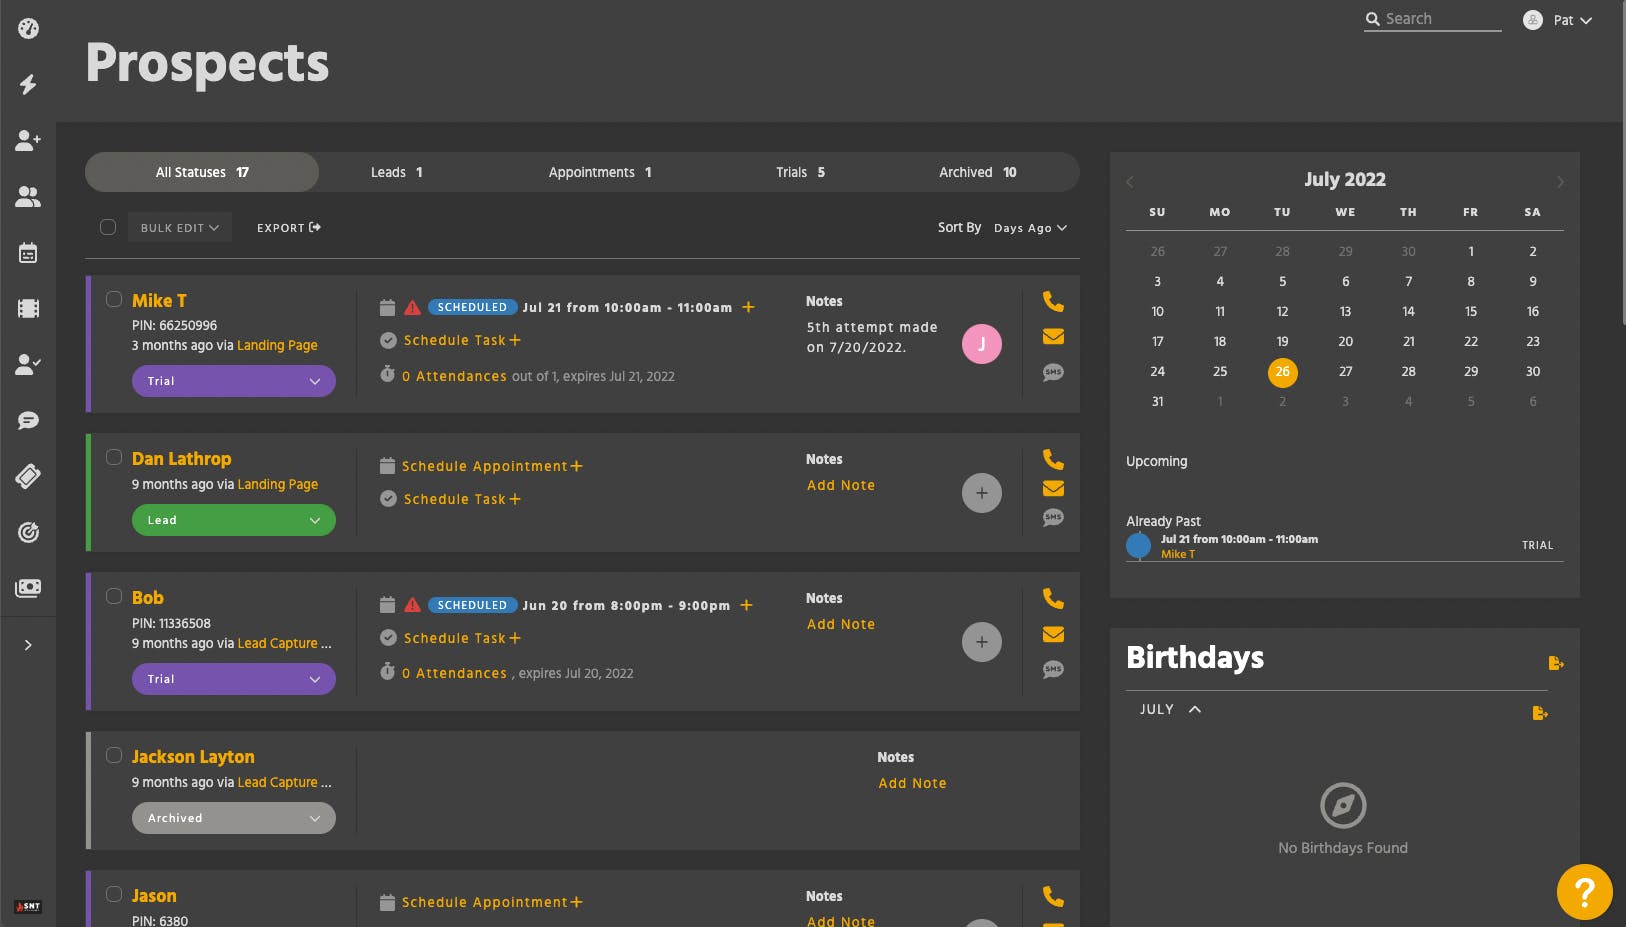The height and width of the screenshot is (927, 1626).
Task: Click Add Note for Jackson Layton
Action: pos(912,783)
